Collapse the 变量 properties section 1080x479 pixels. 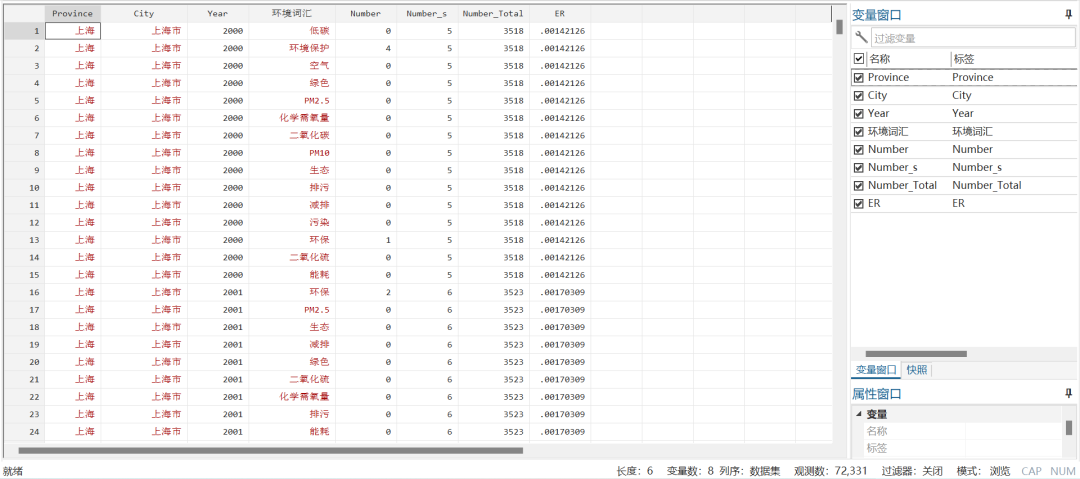(858, 414)
